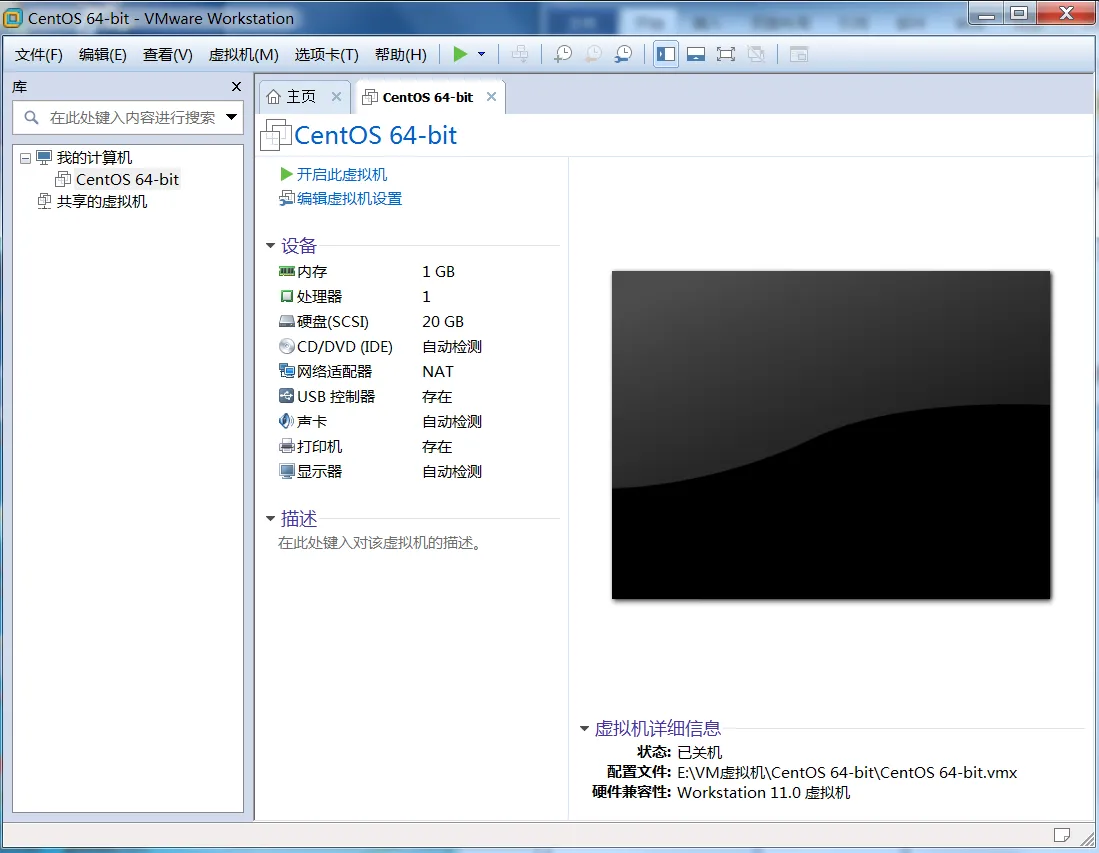This screenshot has width=1099, height=853.
Task: Collapse the 虚拟机详细信息 section
Action: tap(584, 728)
